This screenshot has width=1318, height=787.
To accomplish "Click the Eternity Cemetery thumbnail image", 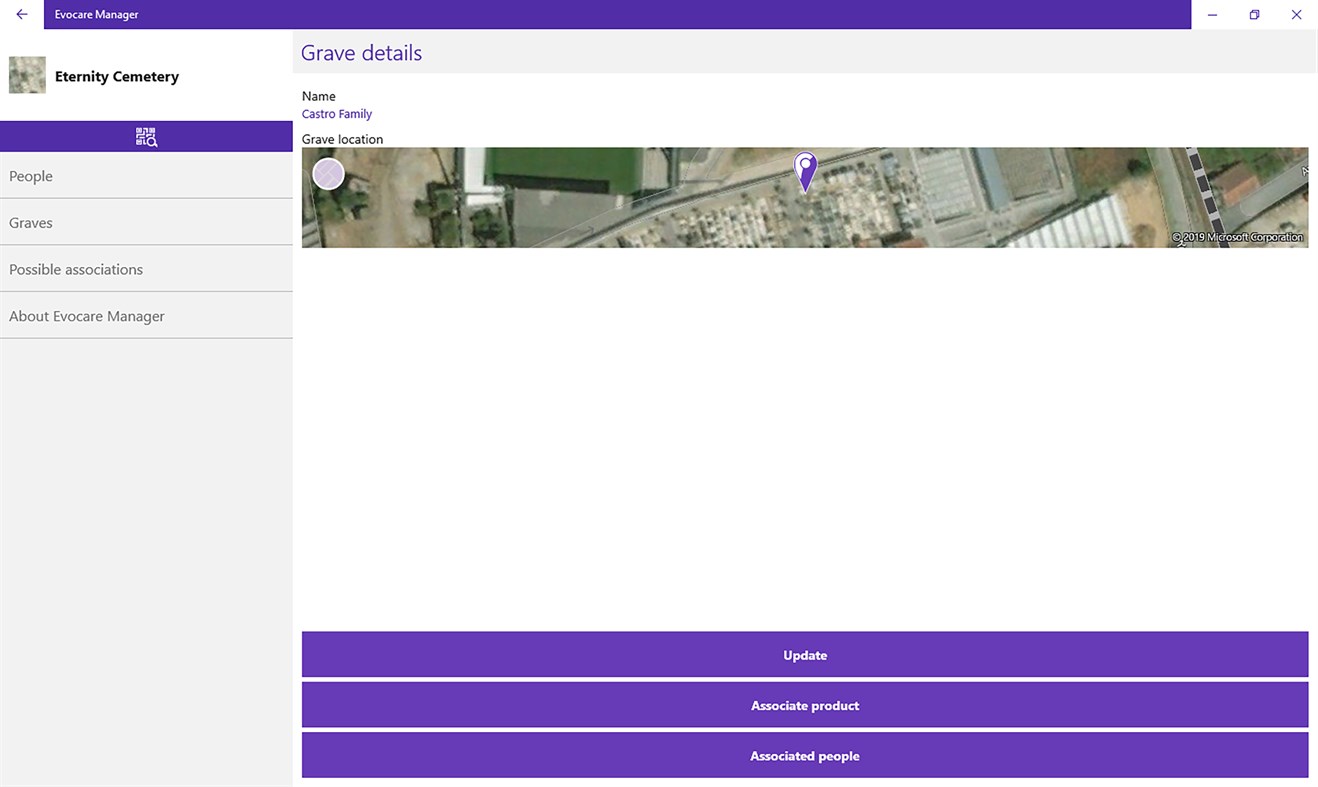I will point(27,74).
